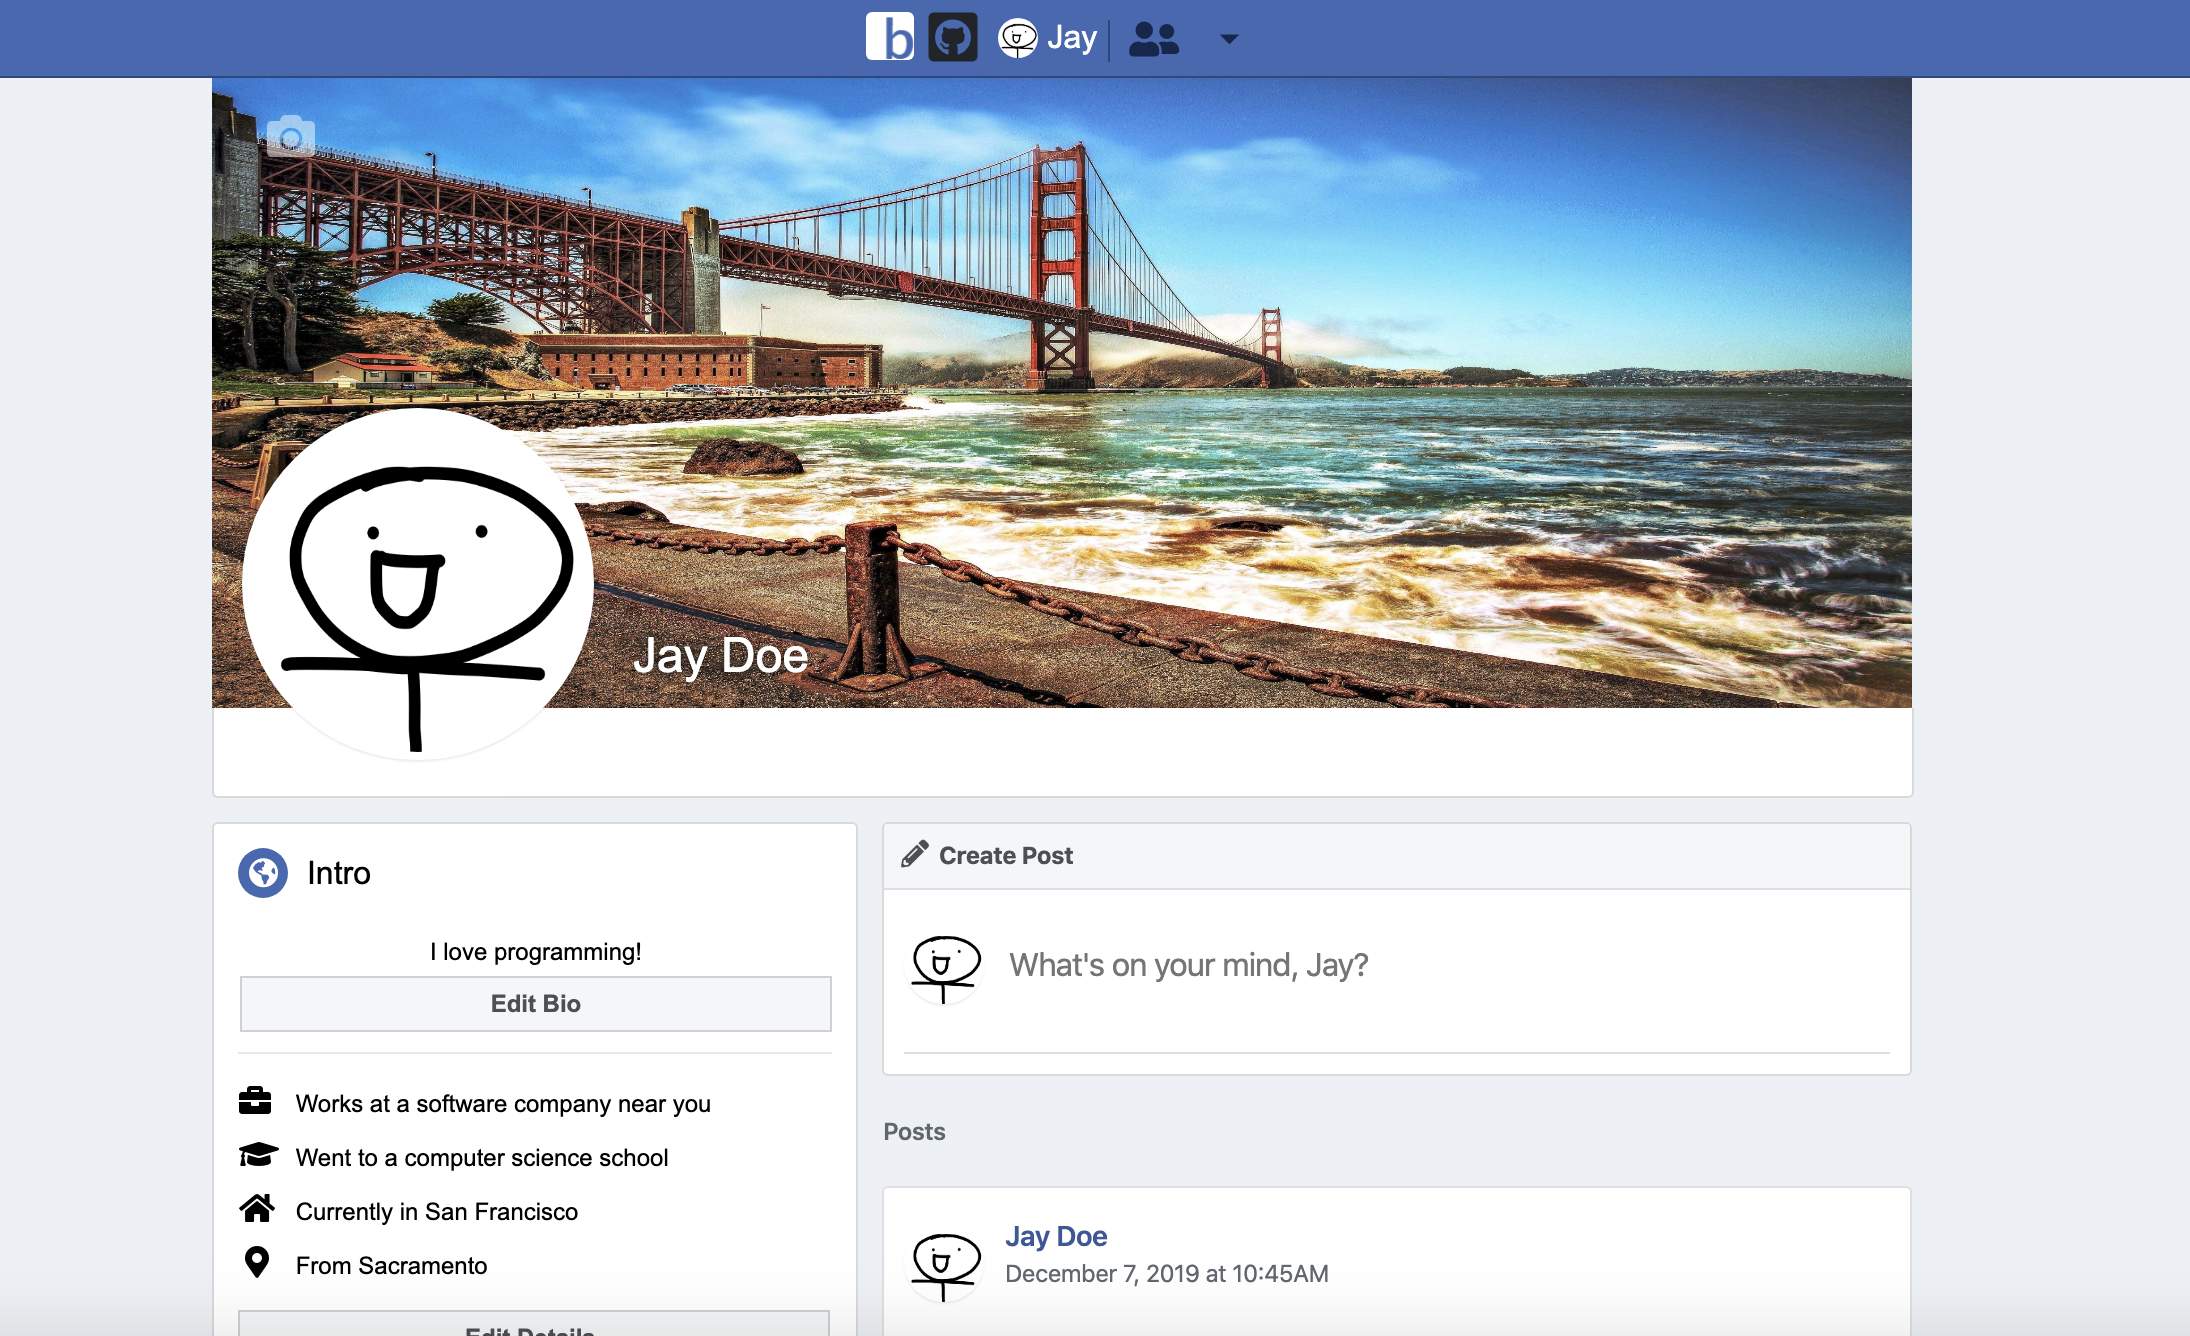Click the graduation cap icon for education

point(257,1156)
